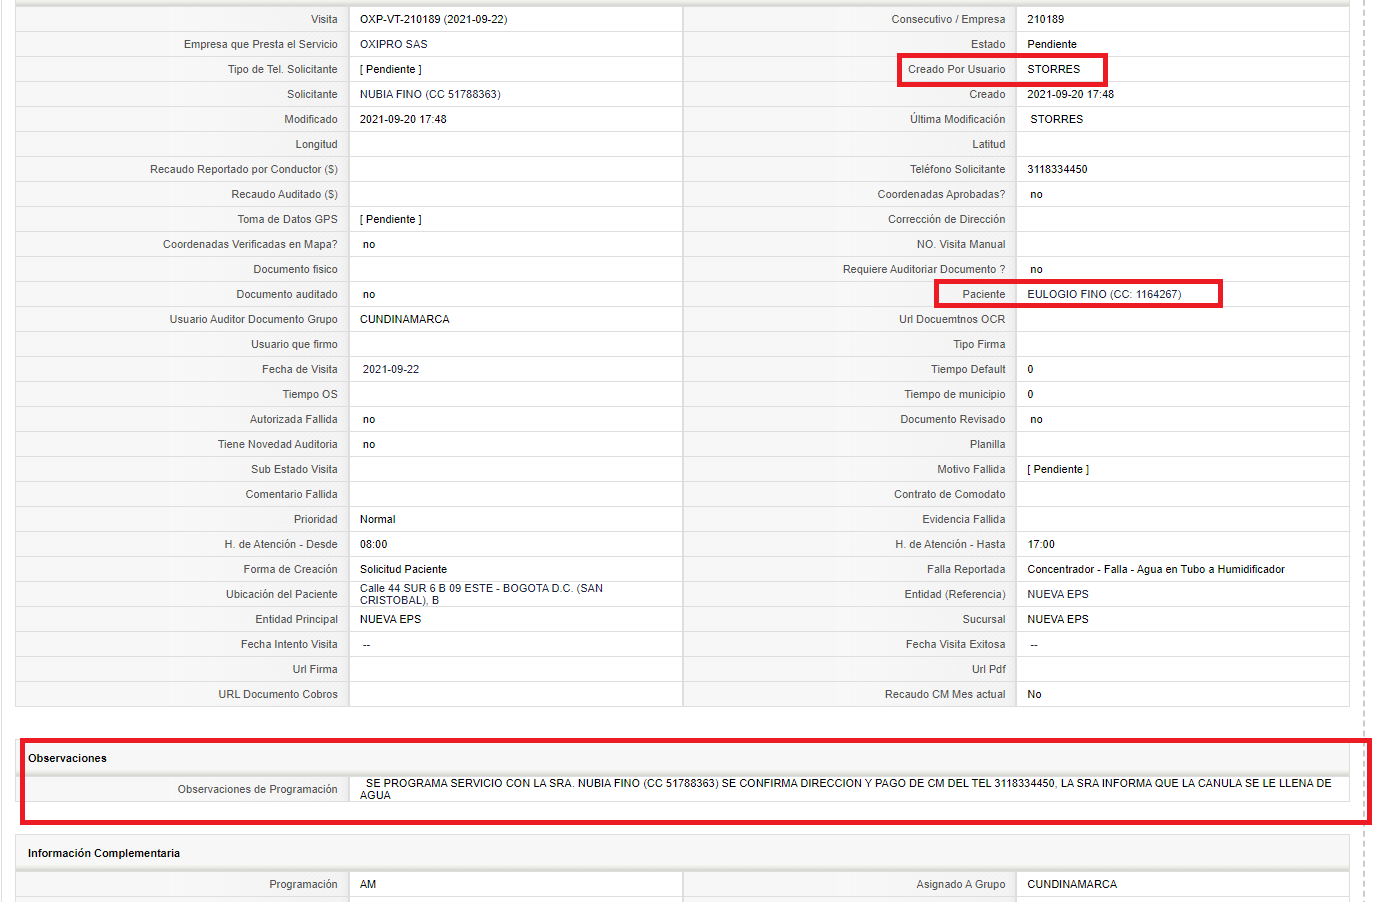Select Creado Por Usuario value STORRES
Viewport: 1376px width, 902px height.
[x=1053, y=69]
